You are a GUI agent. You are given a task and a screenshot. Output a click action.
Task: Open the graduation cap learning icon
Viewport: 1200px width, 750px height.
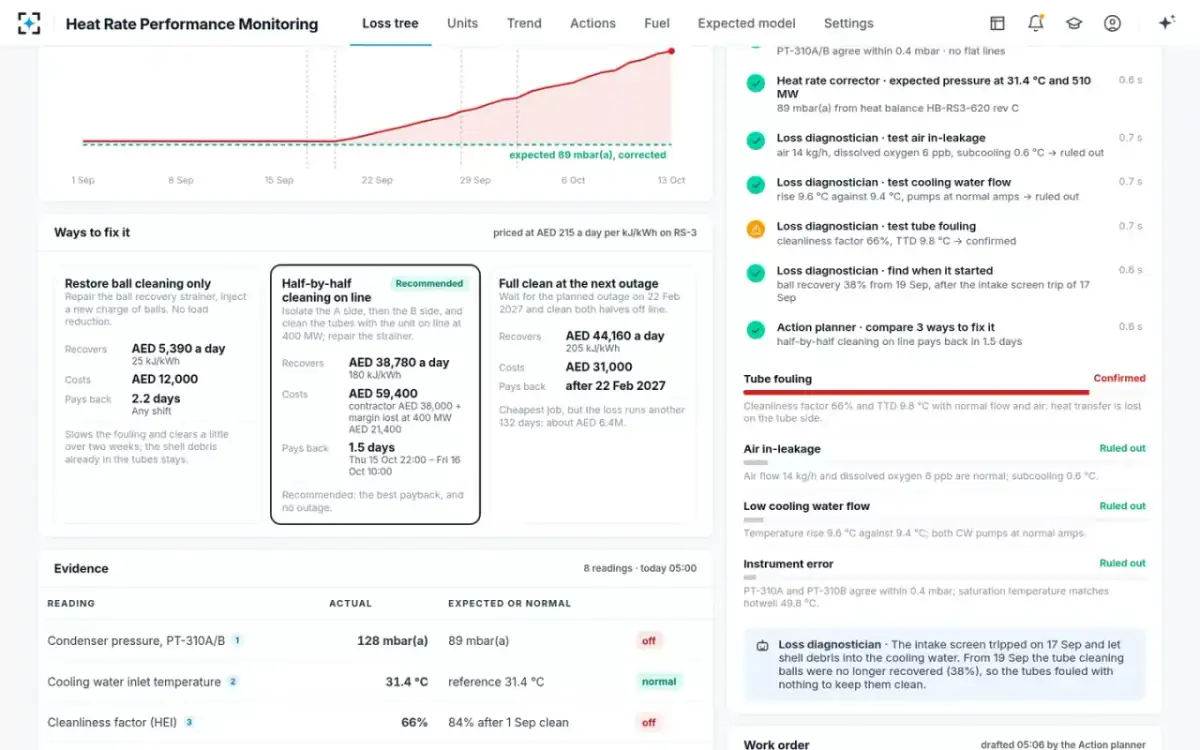pos(1074,23)
